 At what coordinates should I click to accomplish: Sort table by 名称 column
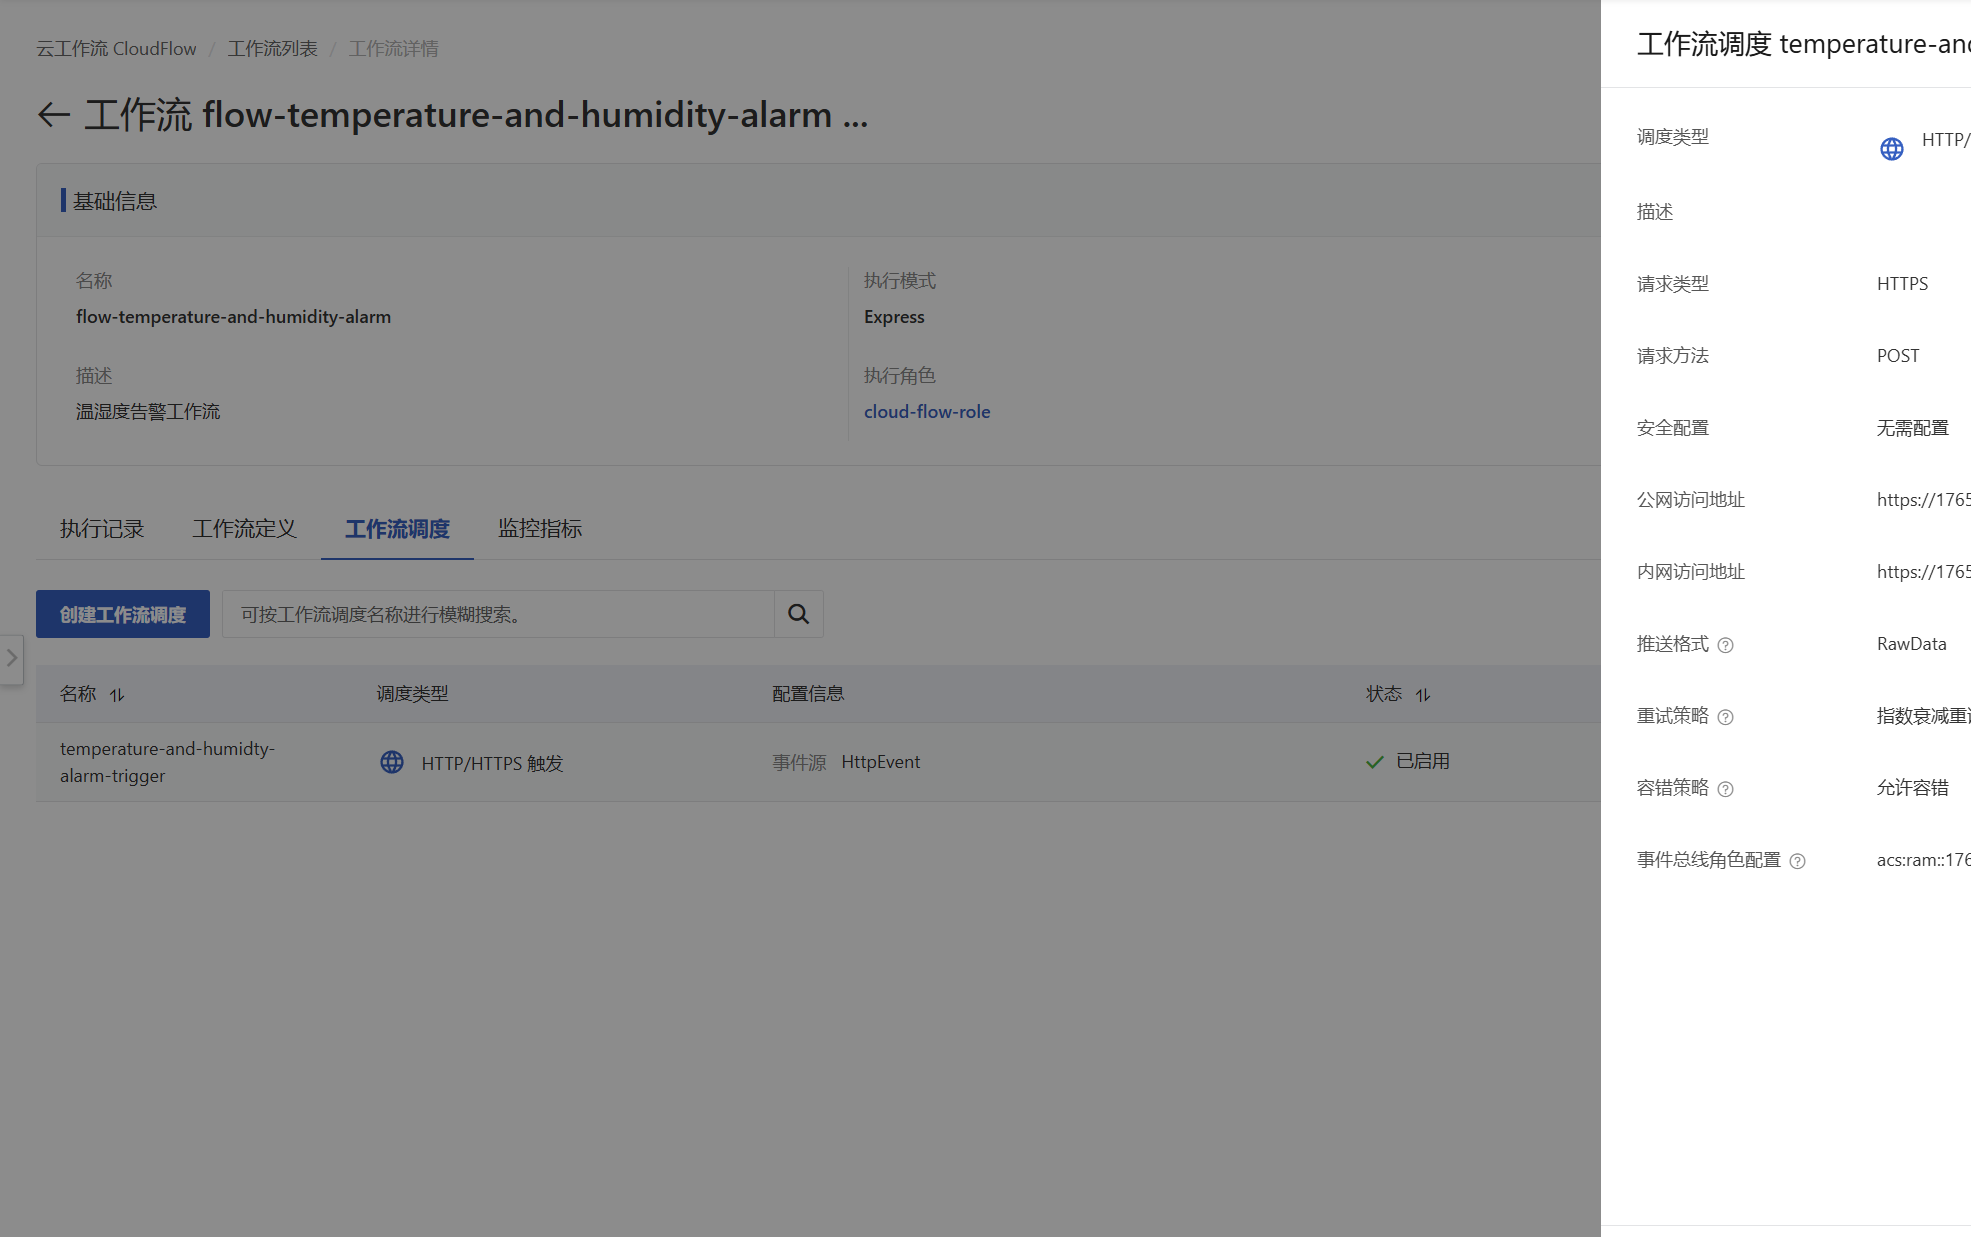click(117, 694)
